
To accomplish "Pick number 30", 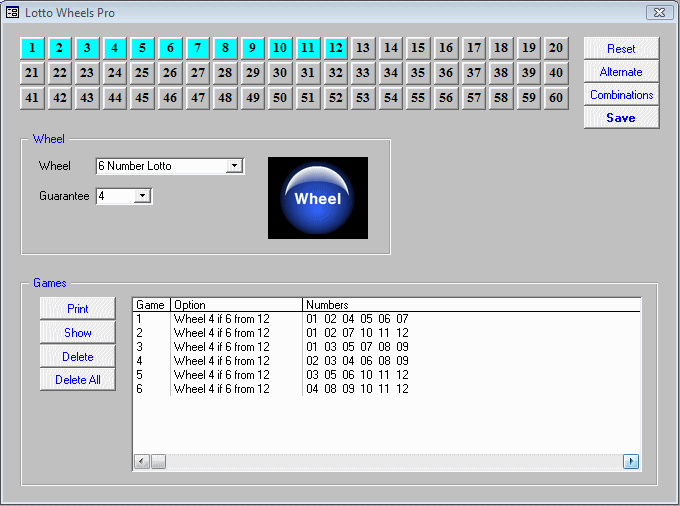I will point(280,72).
